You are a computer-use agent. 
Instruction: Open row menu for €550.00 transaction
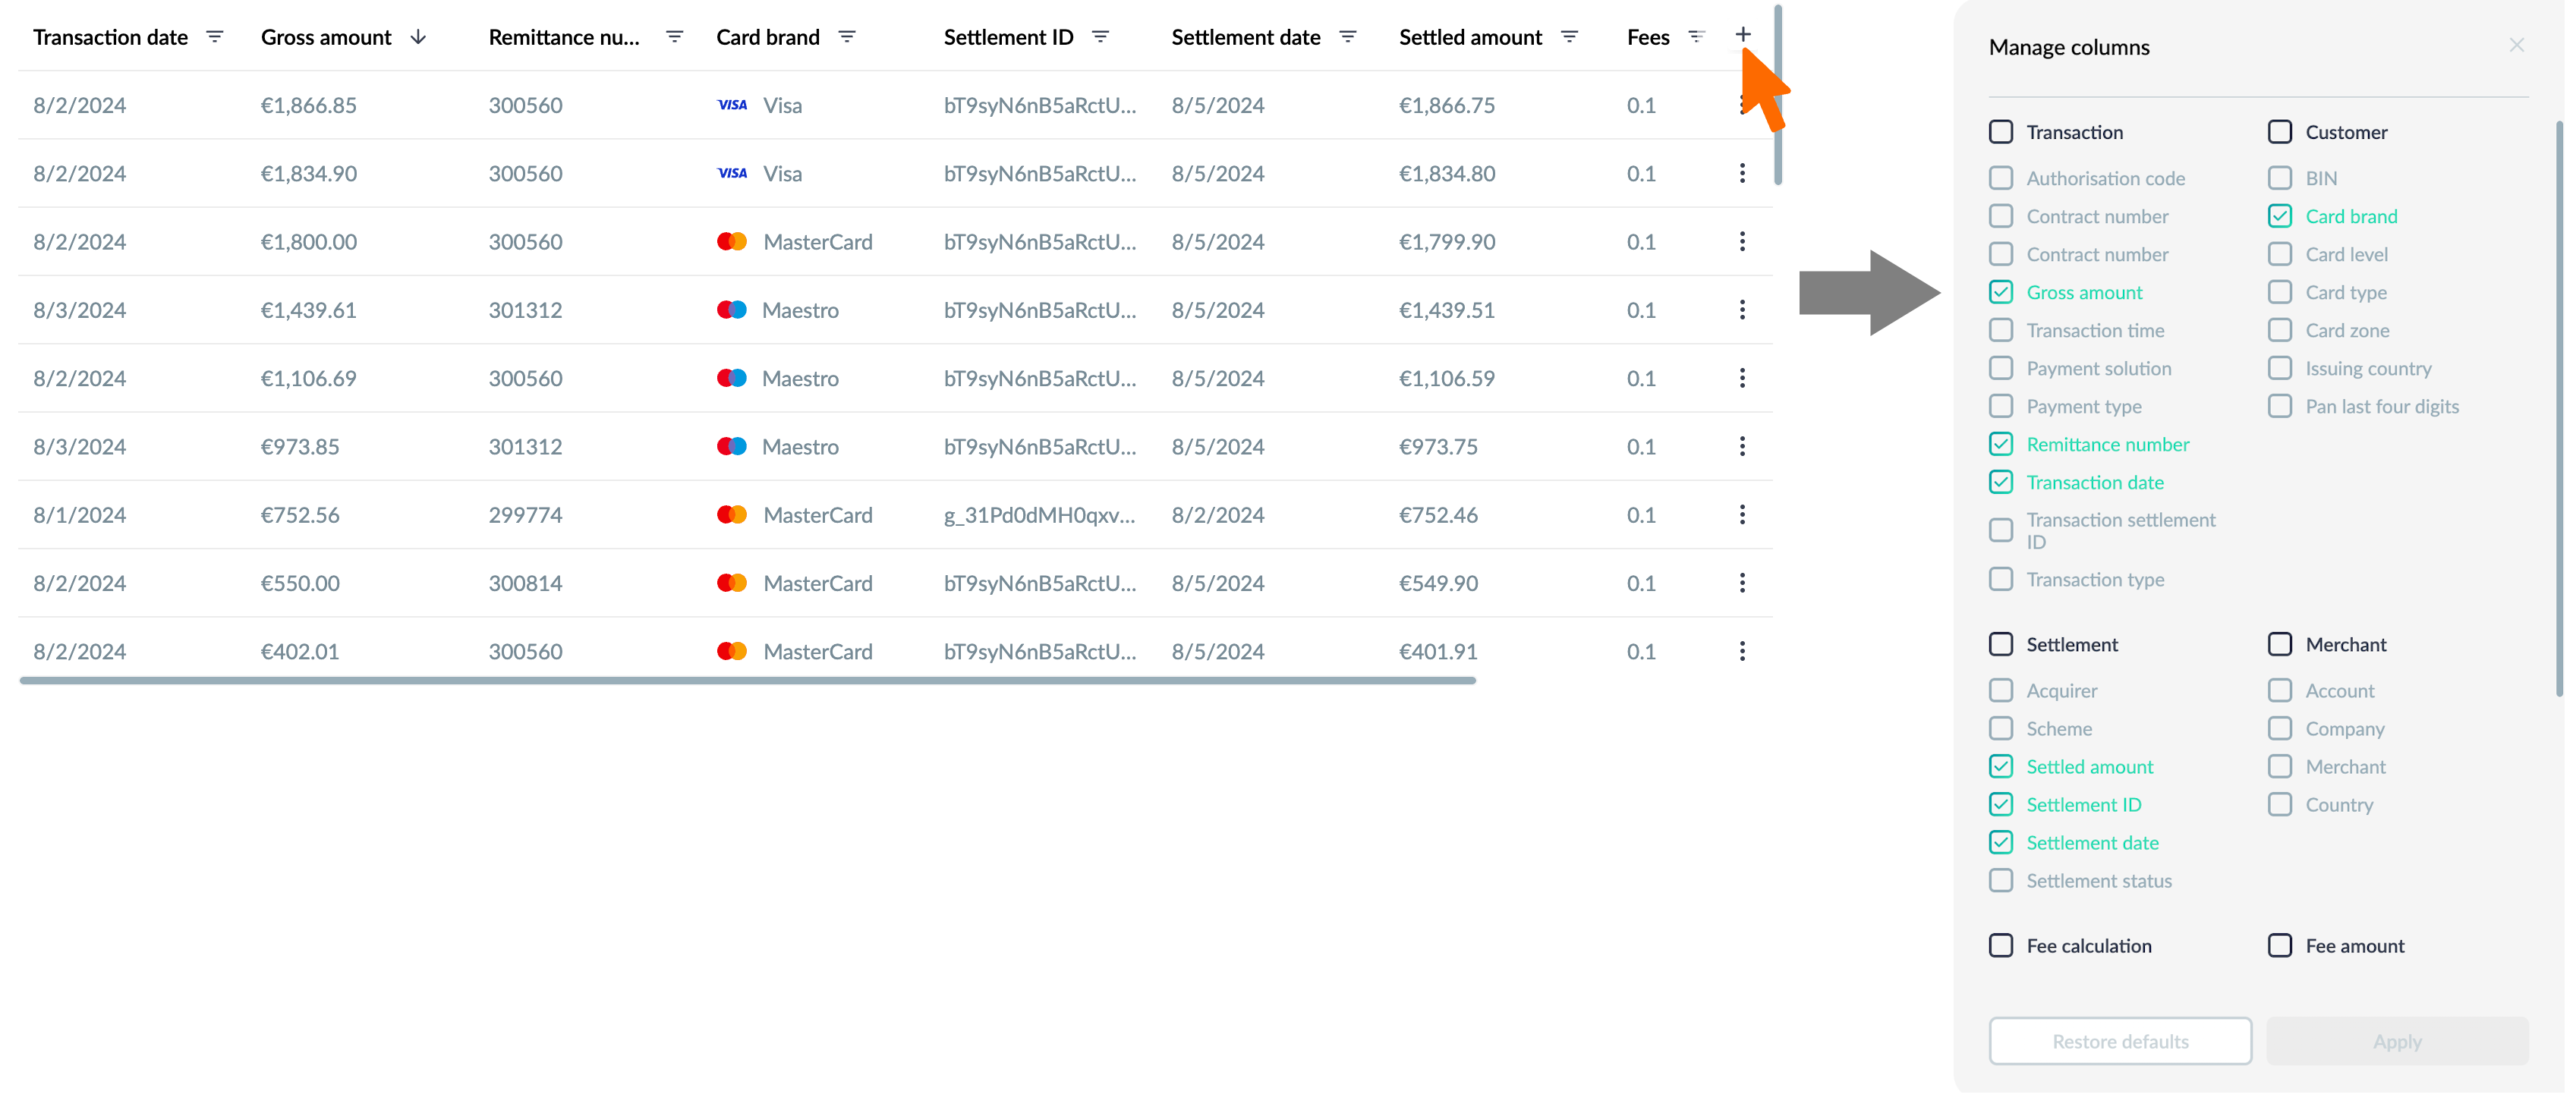[1742, 583]
